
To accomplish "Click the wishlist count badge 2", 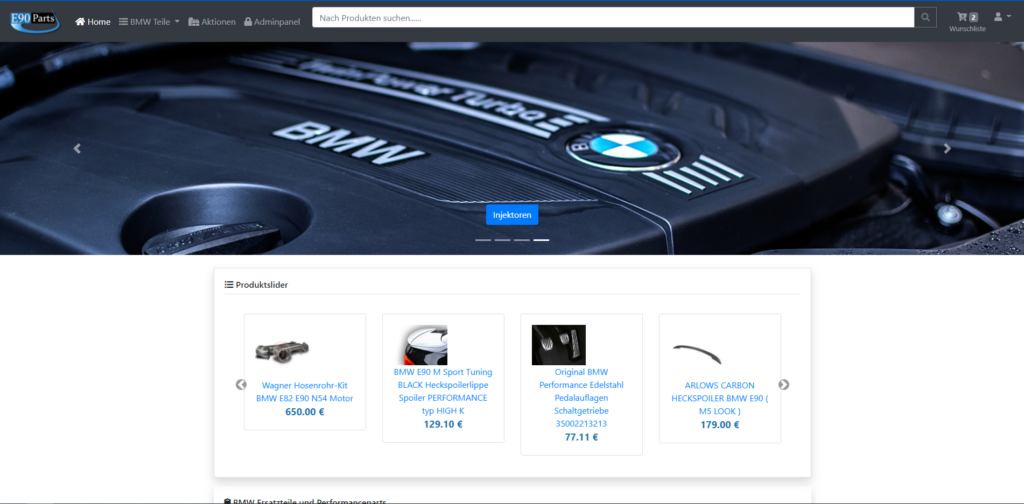I will [973, 18].
